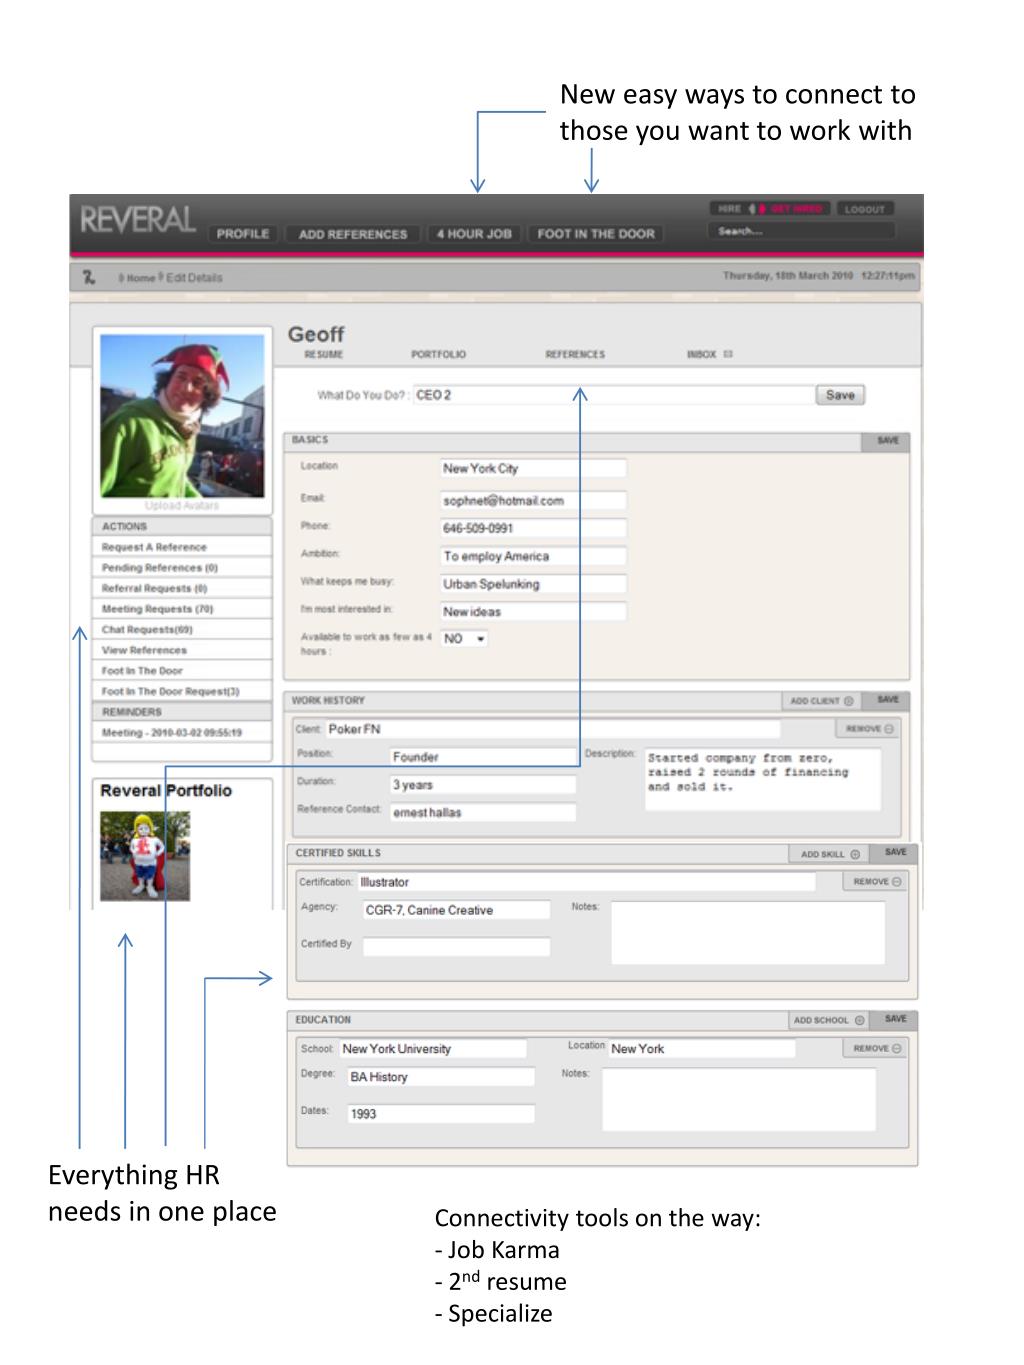This screenshot has height=1365, width=1024.
Task: Click the Duration field showing 3 years
Action: tap(483, 785)
